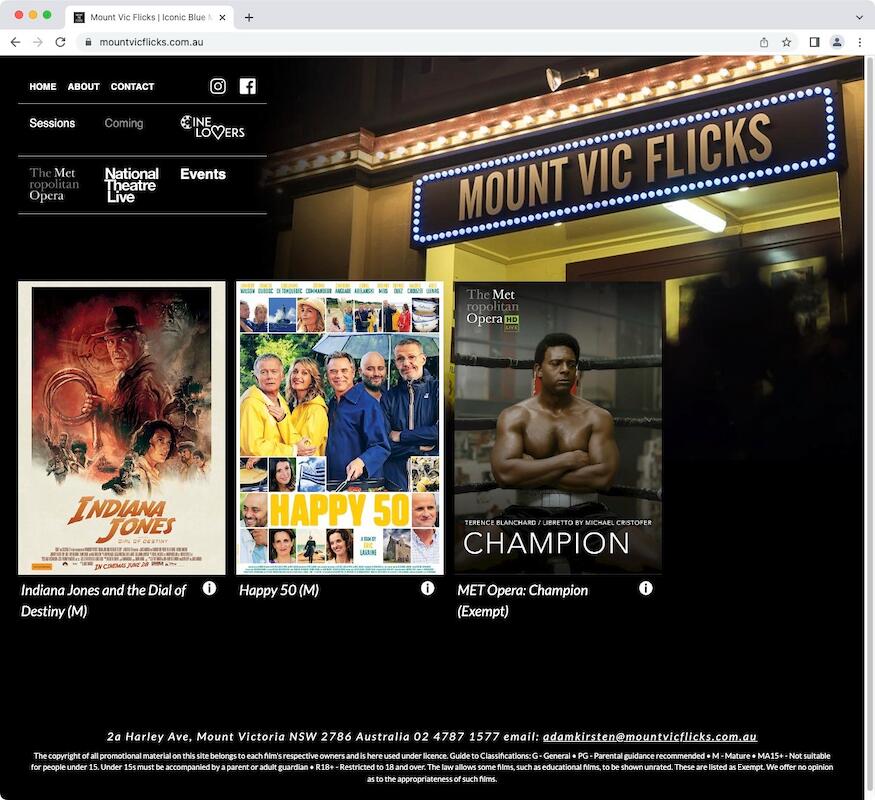Click the cinema address text in footer
The width and height of the screenshot is (875, 800).
(258, 736)
